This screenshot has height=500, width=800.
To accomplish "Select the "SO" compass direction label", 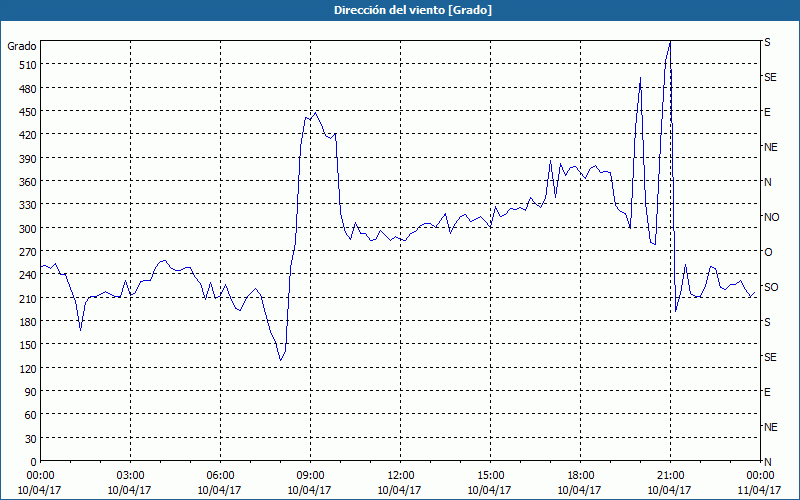I will pos(771,287).
